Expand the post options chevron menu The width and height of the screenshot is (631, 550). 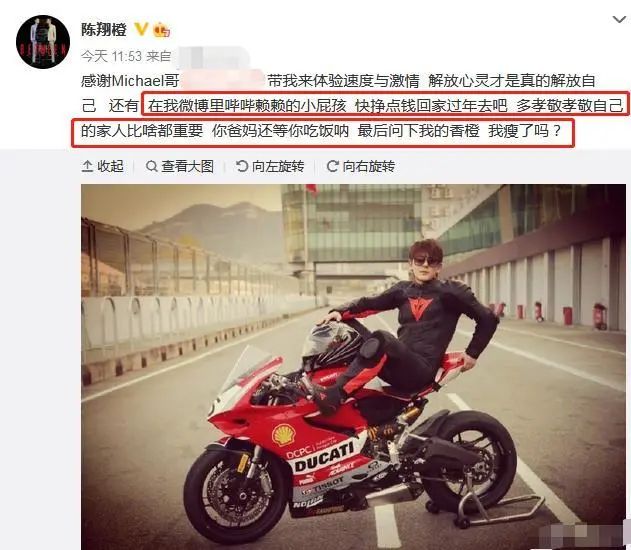(619, 19)
